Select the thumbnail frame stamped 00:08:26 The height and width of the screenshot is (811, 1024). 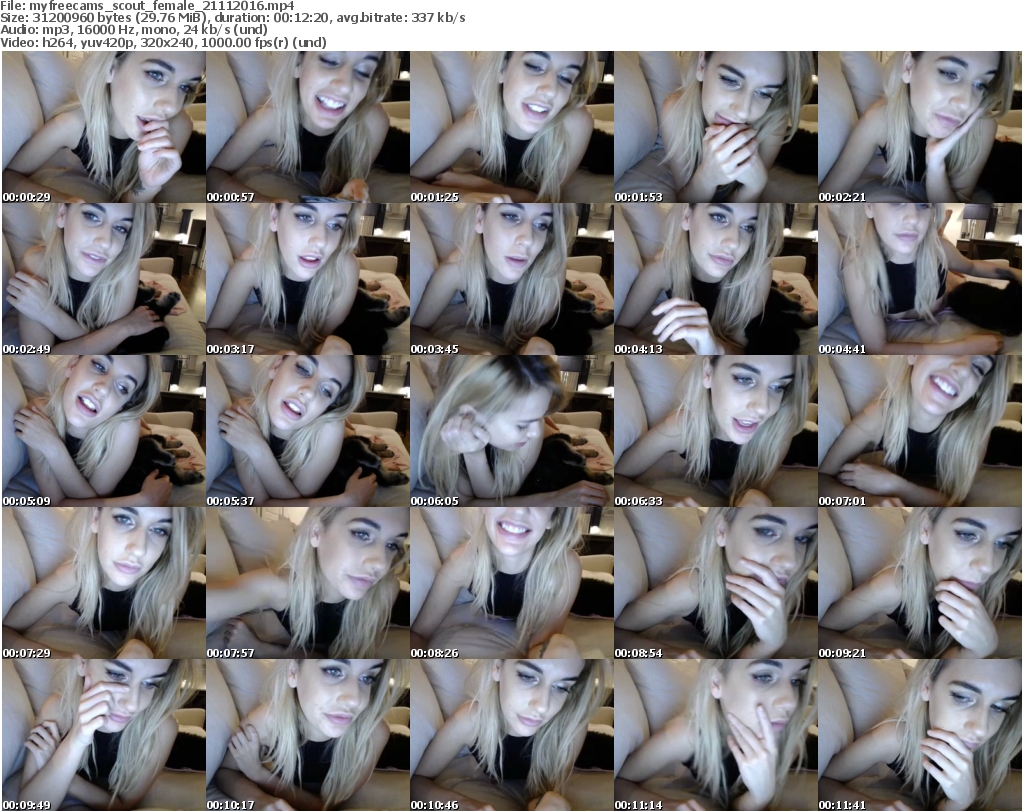(512, 583)
